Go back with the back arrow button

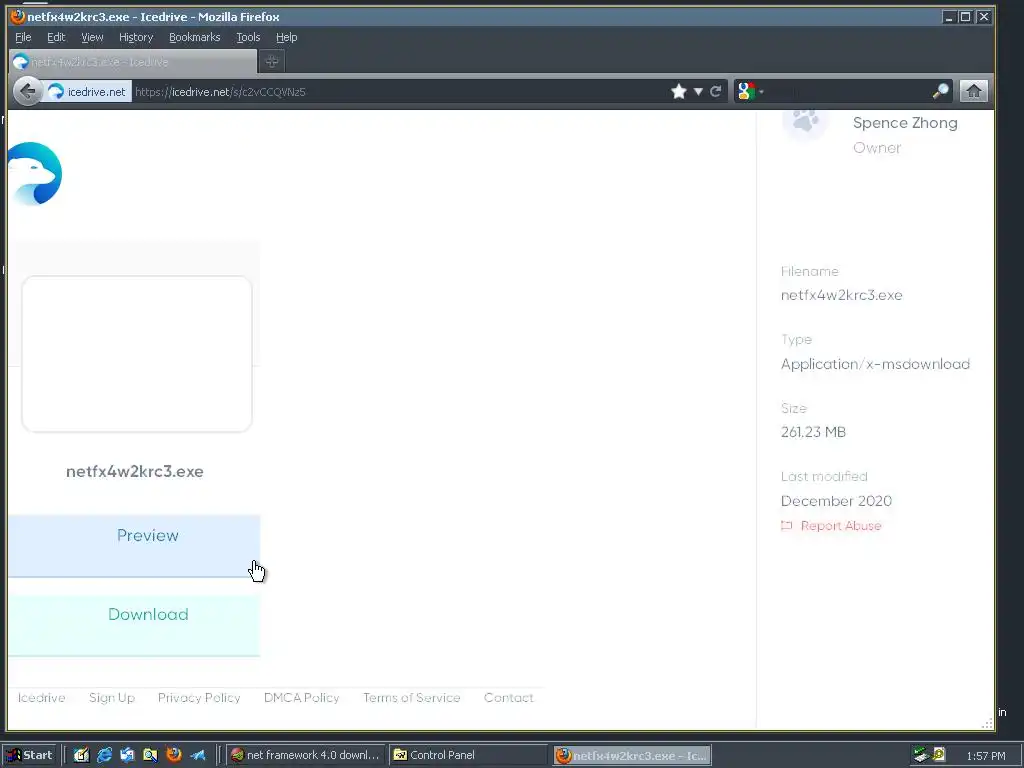point(27,91)
